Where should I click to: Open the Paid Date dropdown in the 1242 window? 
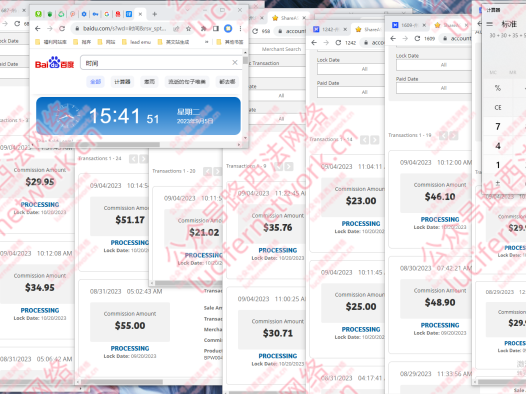pos(351,92)
